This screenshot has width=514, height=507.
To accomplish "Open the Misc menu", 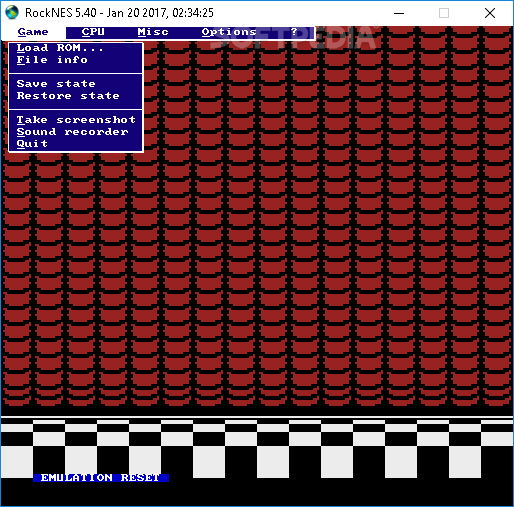I will coord(153,32).
